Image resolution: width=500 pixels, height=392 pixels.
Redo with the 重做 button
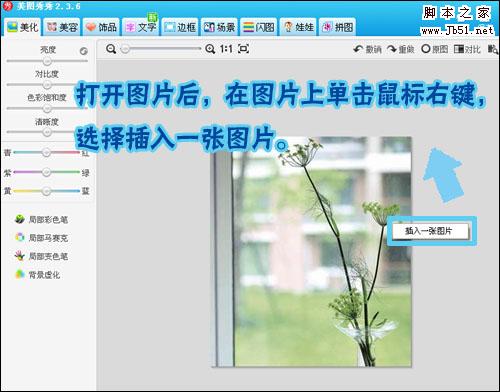(400, 49)
